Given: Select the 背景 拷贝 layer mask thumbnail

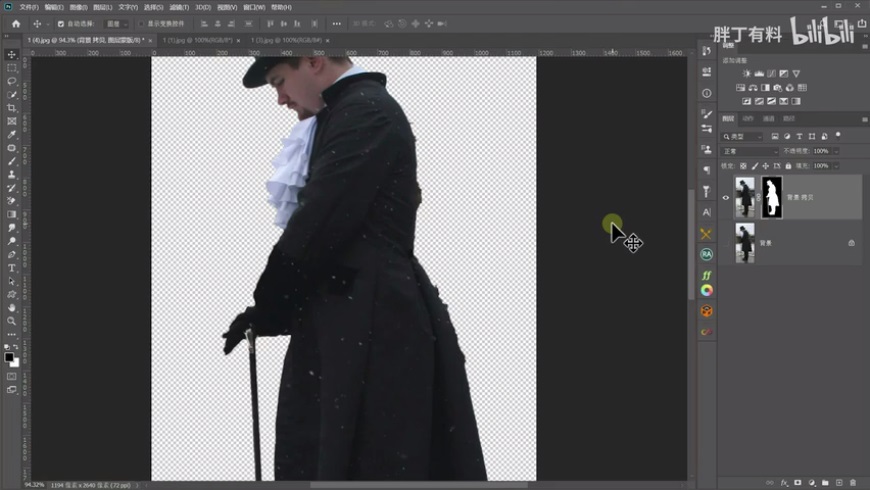Looking at the screenshot, I should pos(771,197).
